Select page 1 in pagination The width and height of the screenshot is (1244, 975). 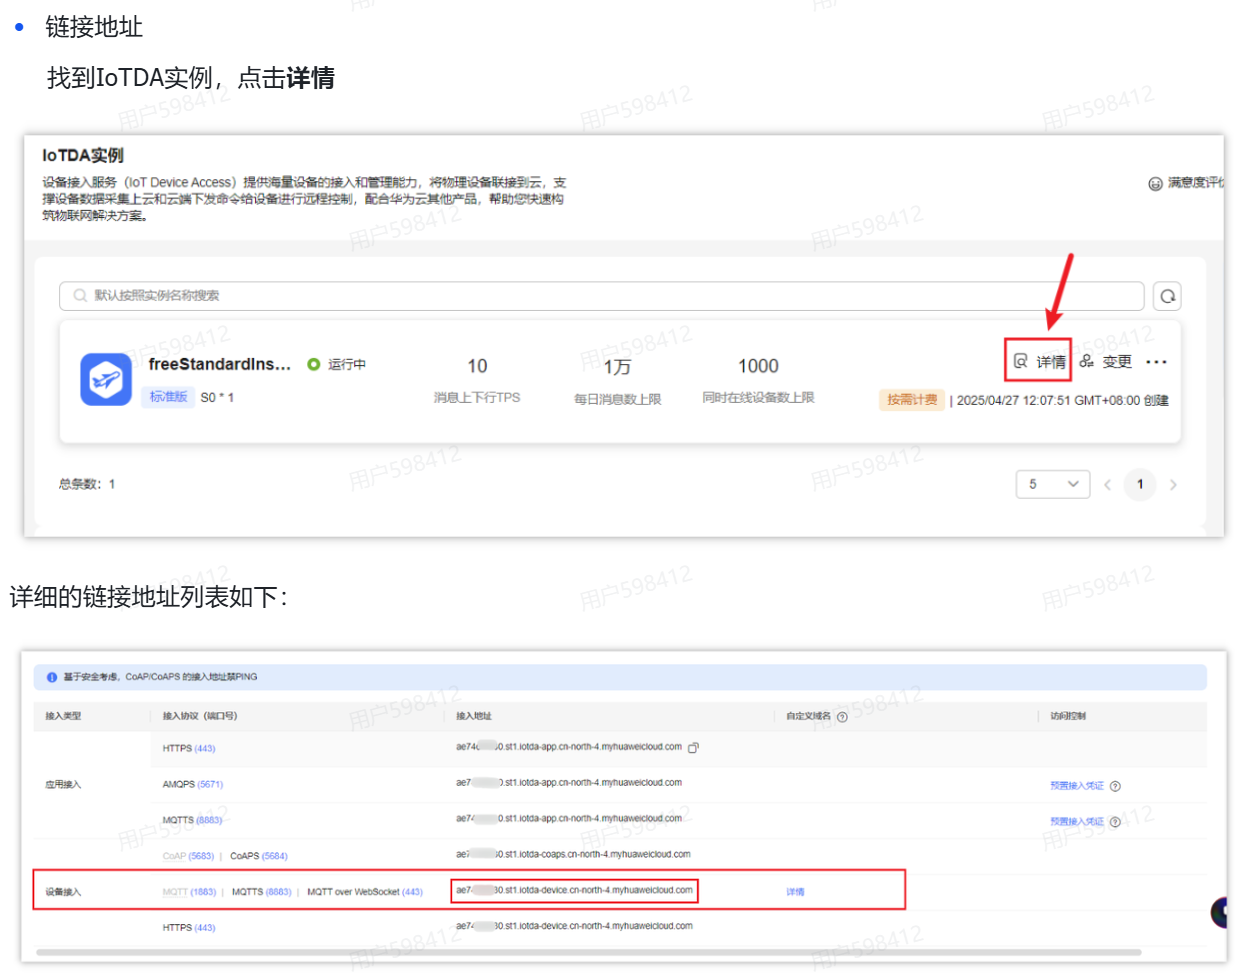1140,484
